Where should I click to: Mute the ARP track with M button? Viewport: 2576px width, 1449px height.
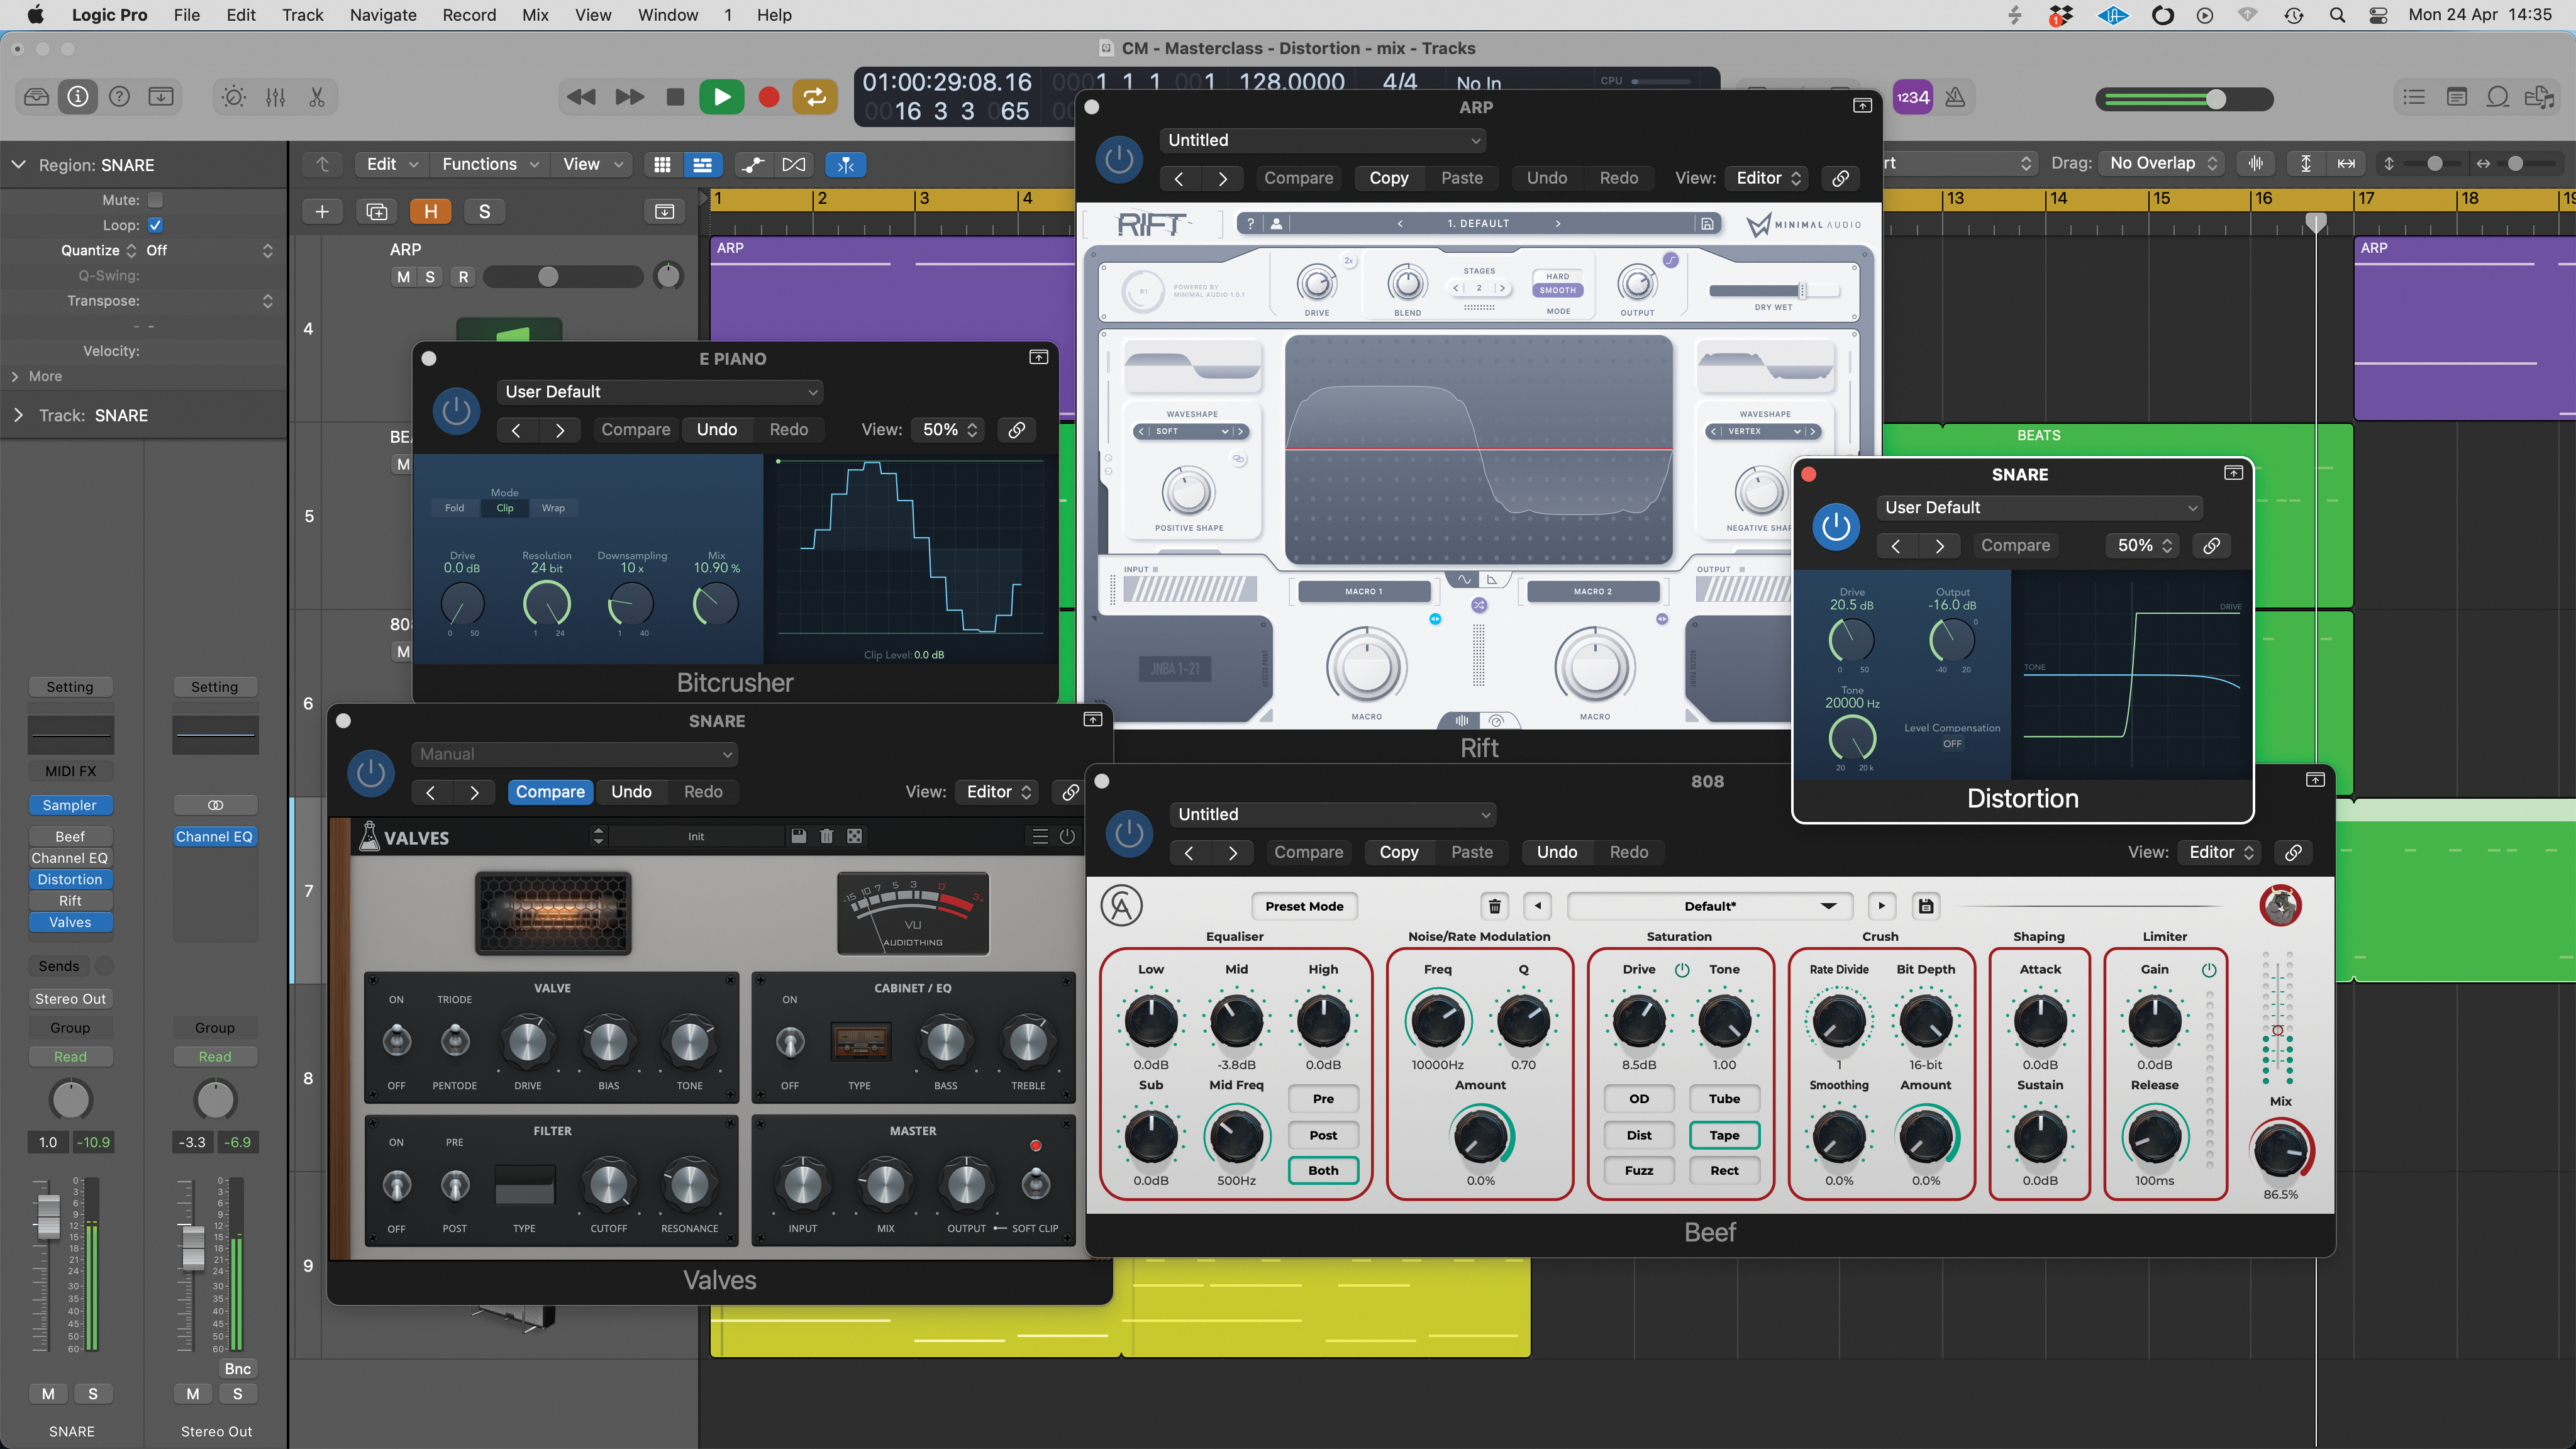click(x=403, y=277)
